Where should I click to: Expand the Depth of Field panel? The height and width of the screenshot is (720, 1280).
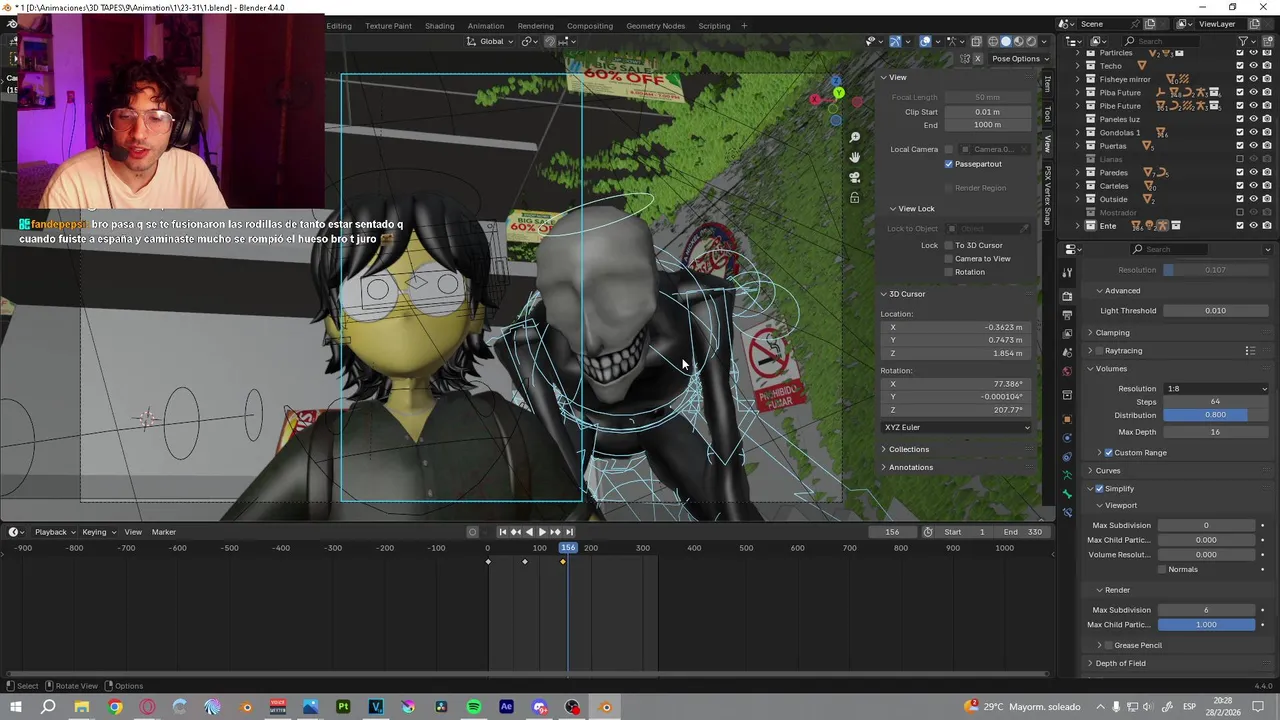point(1091,663)
